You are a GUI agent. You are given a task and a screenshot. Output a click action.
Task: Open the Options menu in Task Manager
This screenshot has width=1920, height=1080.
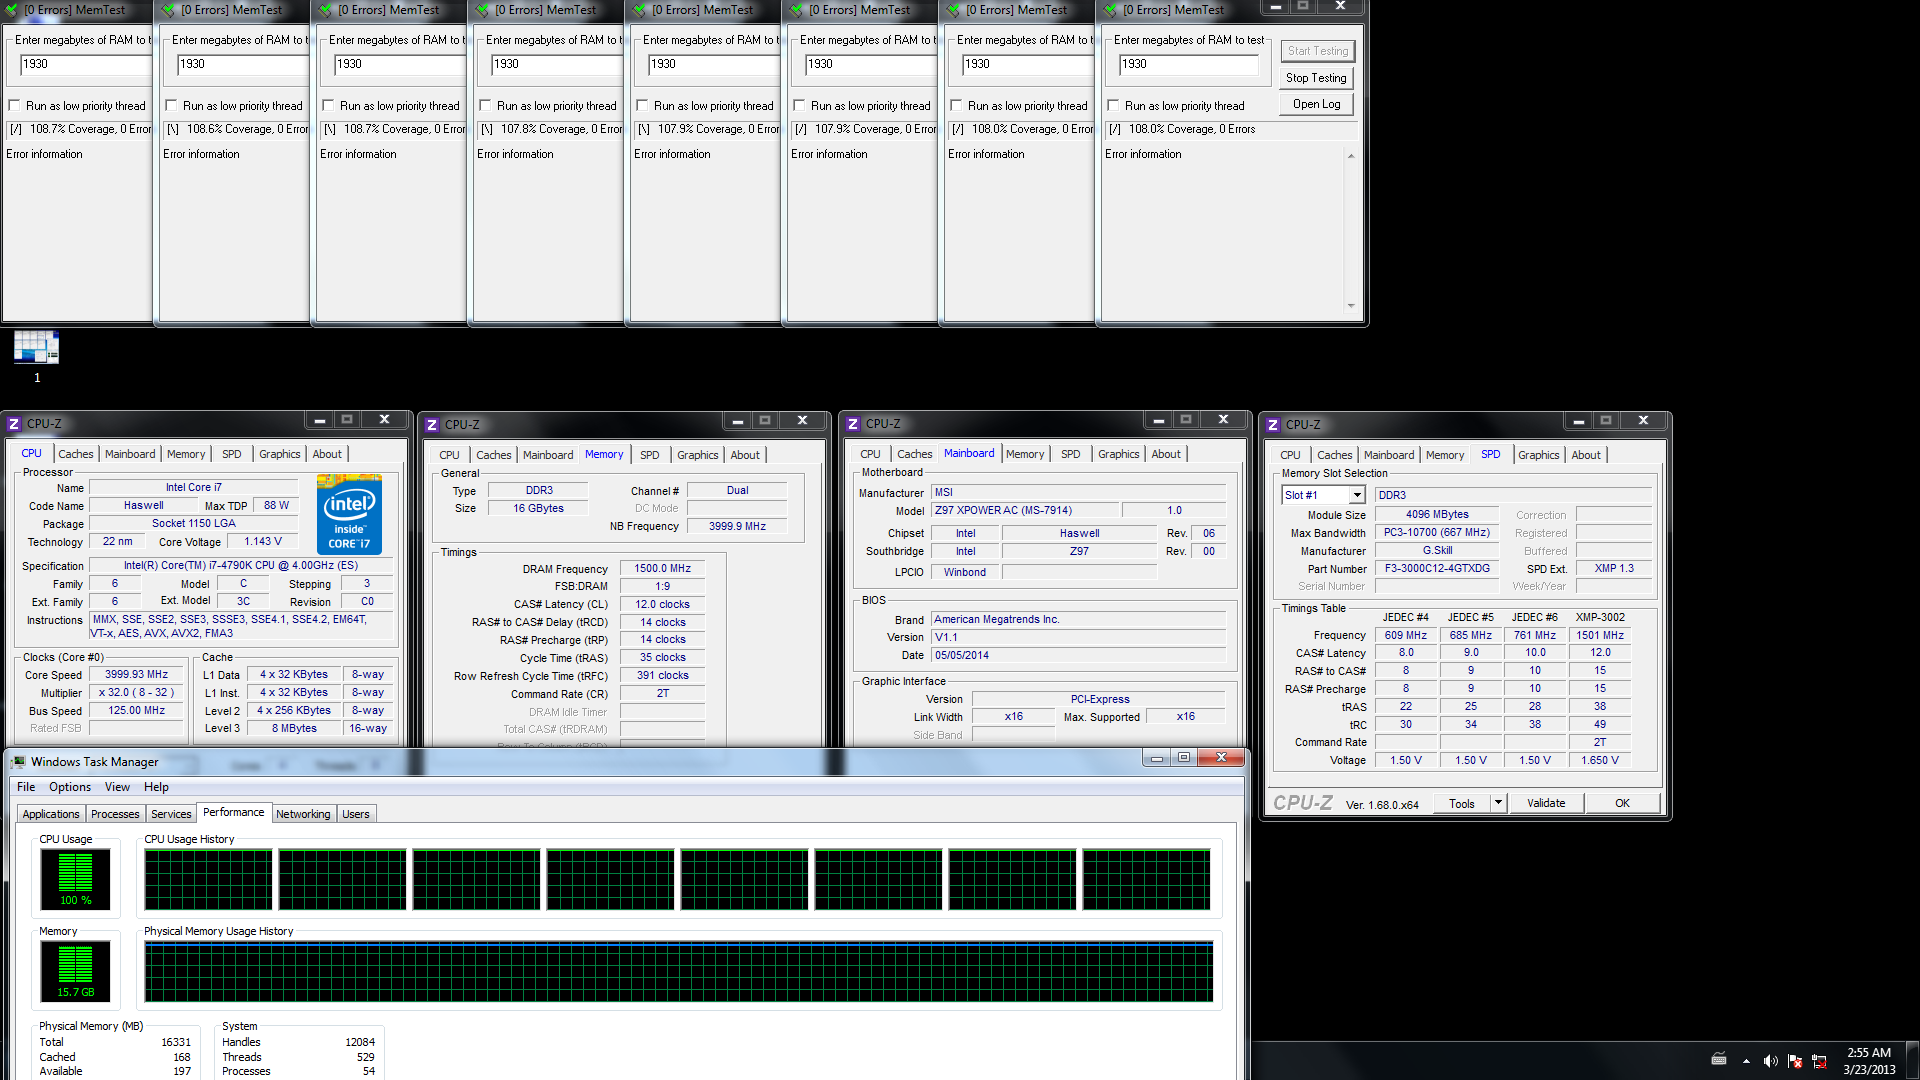pyautogui.click(x=70, y=787)
